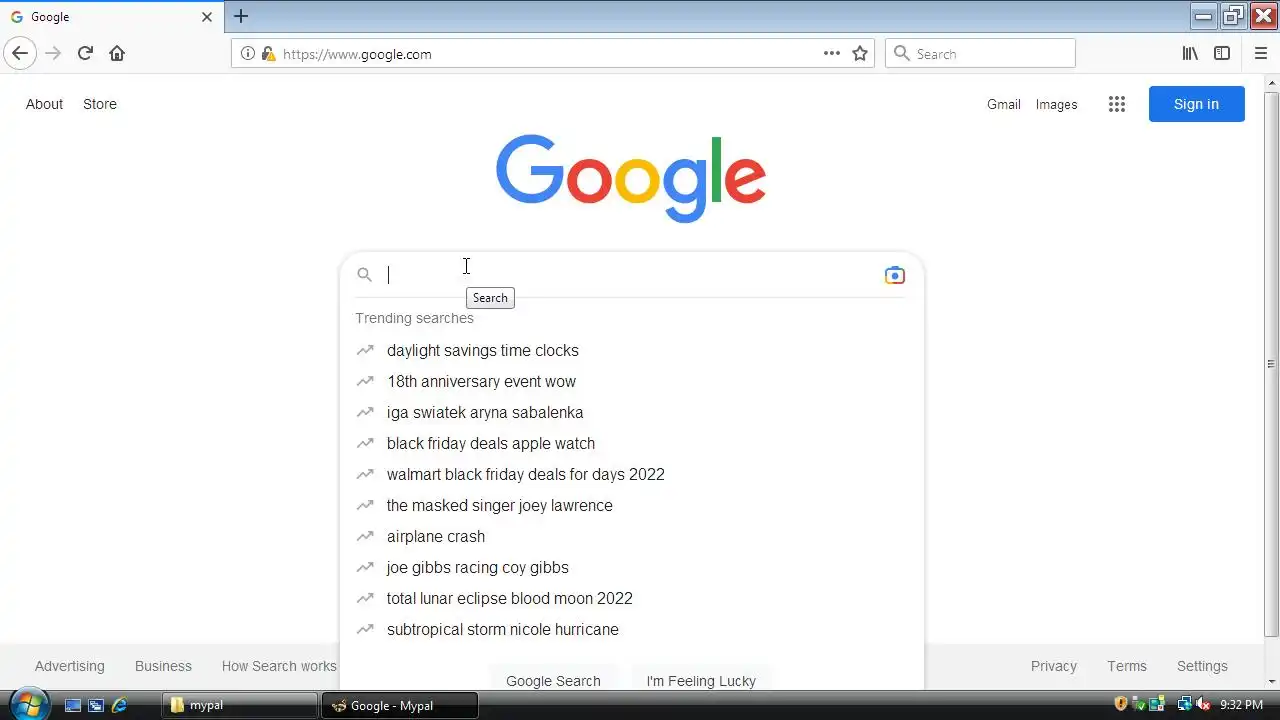Click the Google logo
1280x720 pixels.
pyautogui.click(x=631, y=178)
